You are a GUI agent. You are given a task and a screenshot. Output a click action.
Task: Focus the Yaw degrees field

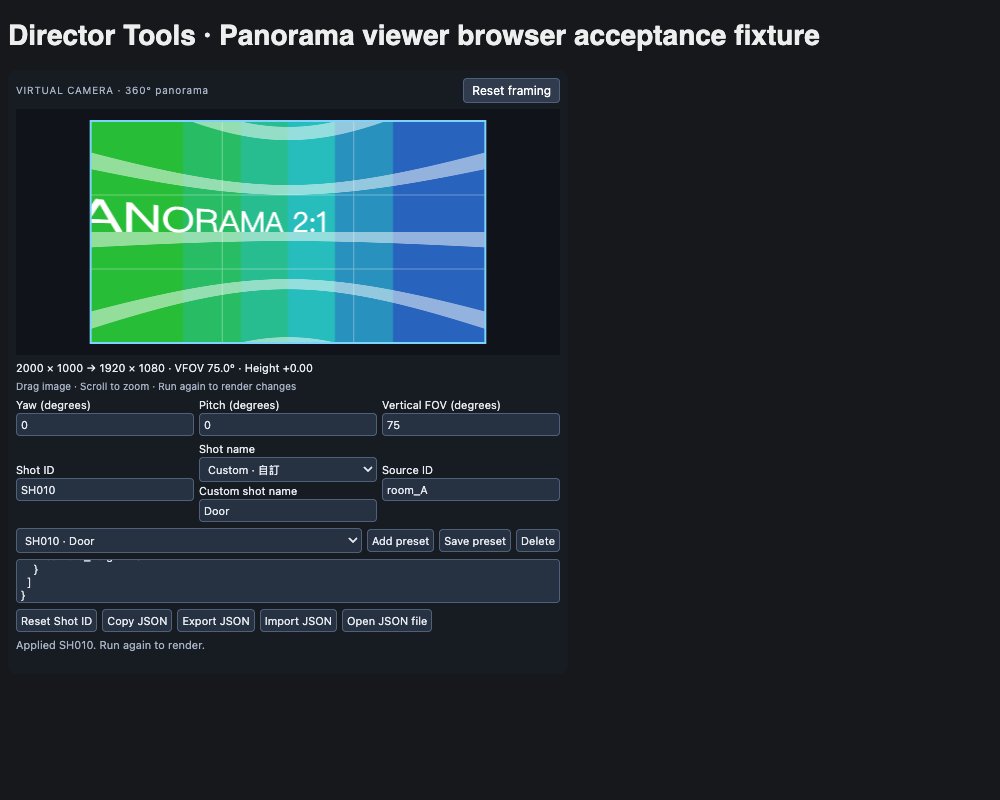pos(105,425)
